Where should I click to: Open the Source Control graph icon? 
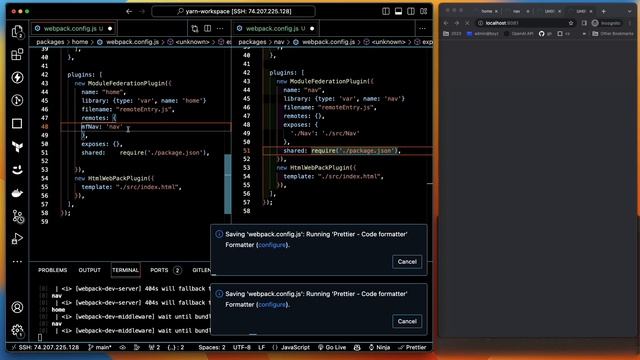pos(17,100)
